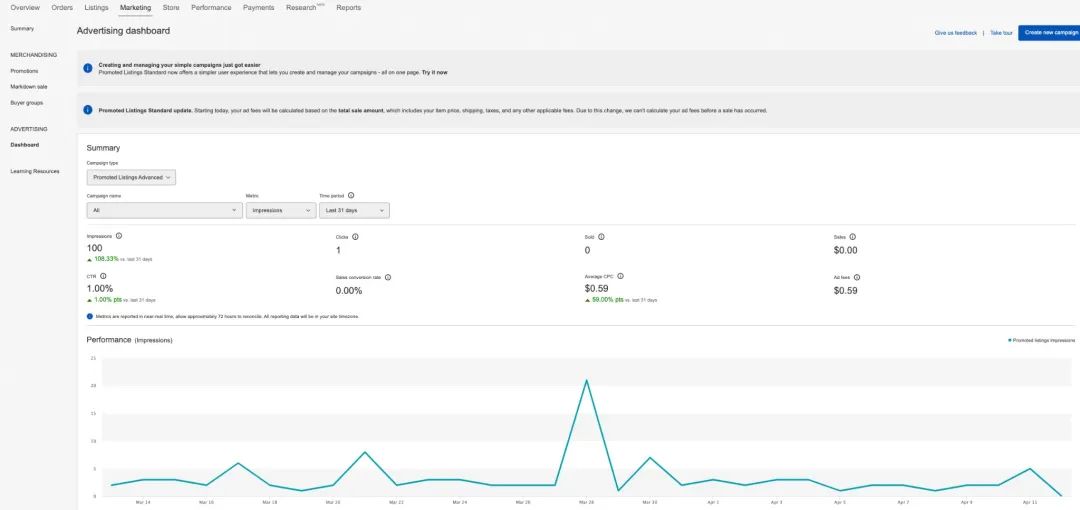Click the Clicks info icon
Screen dimensions: 1080x510
[355, 237]
